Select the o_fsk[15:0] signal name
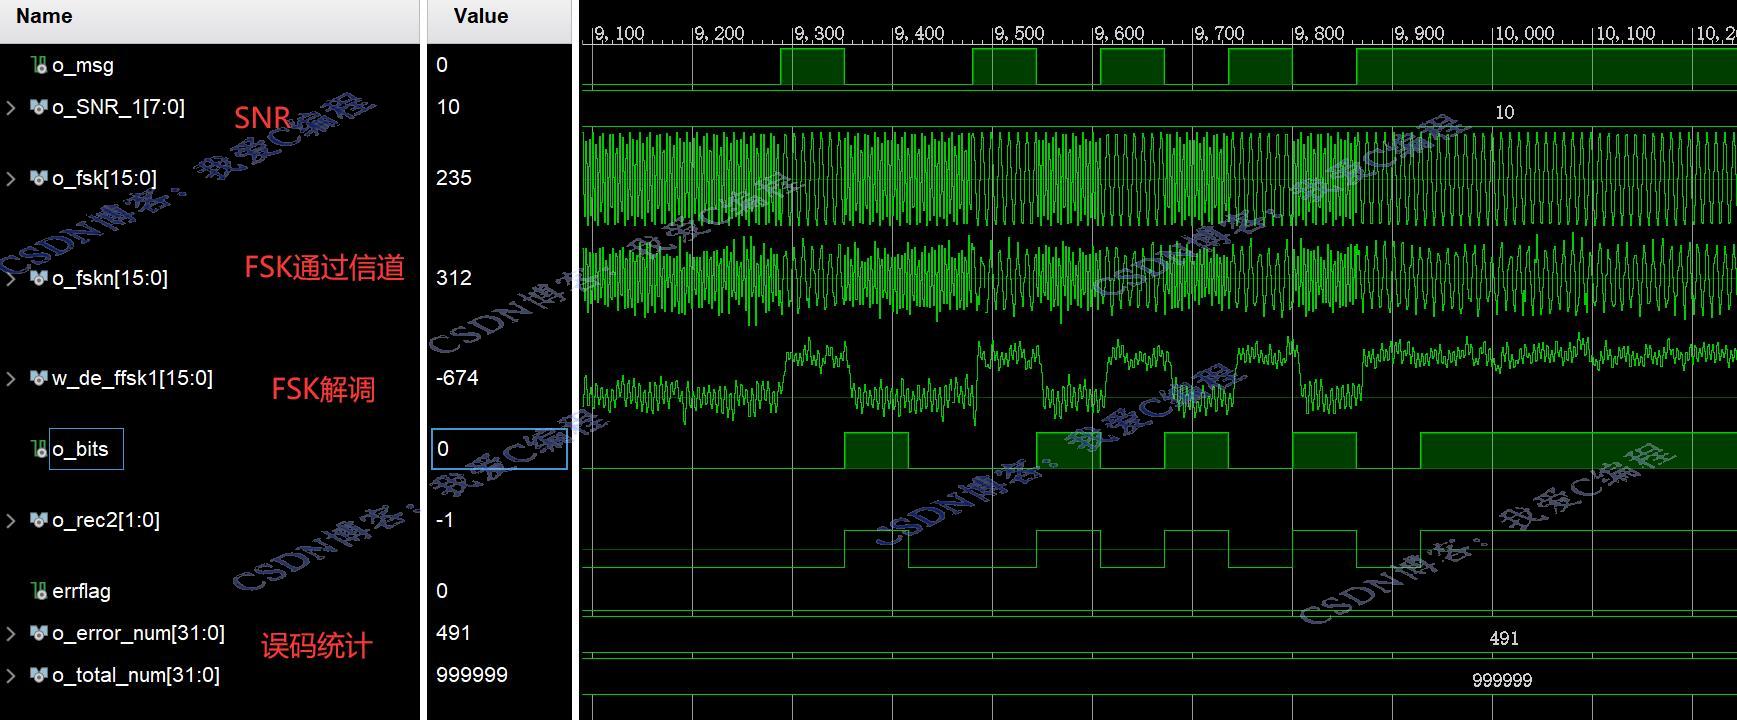This screenshot has height=720, width=1737. pos(104,178)
